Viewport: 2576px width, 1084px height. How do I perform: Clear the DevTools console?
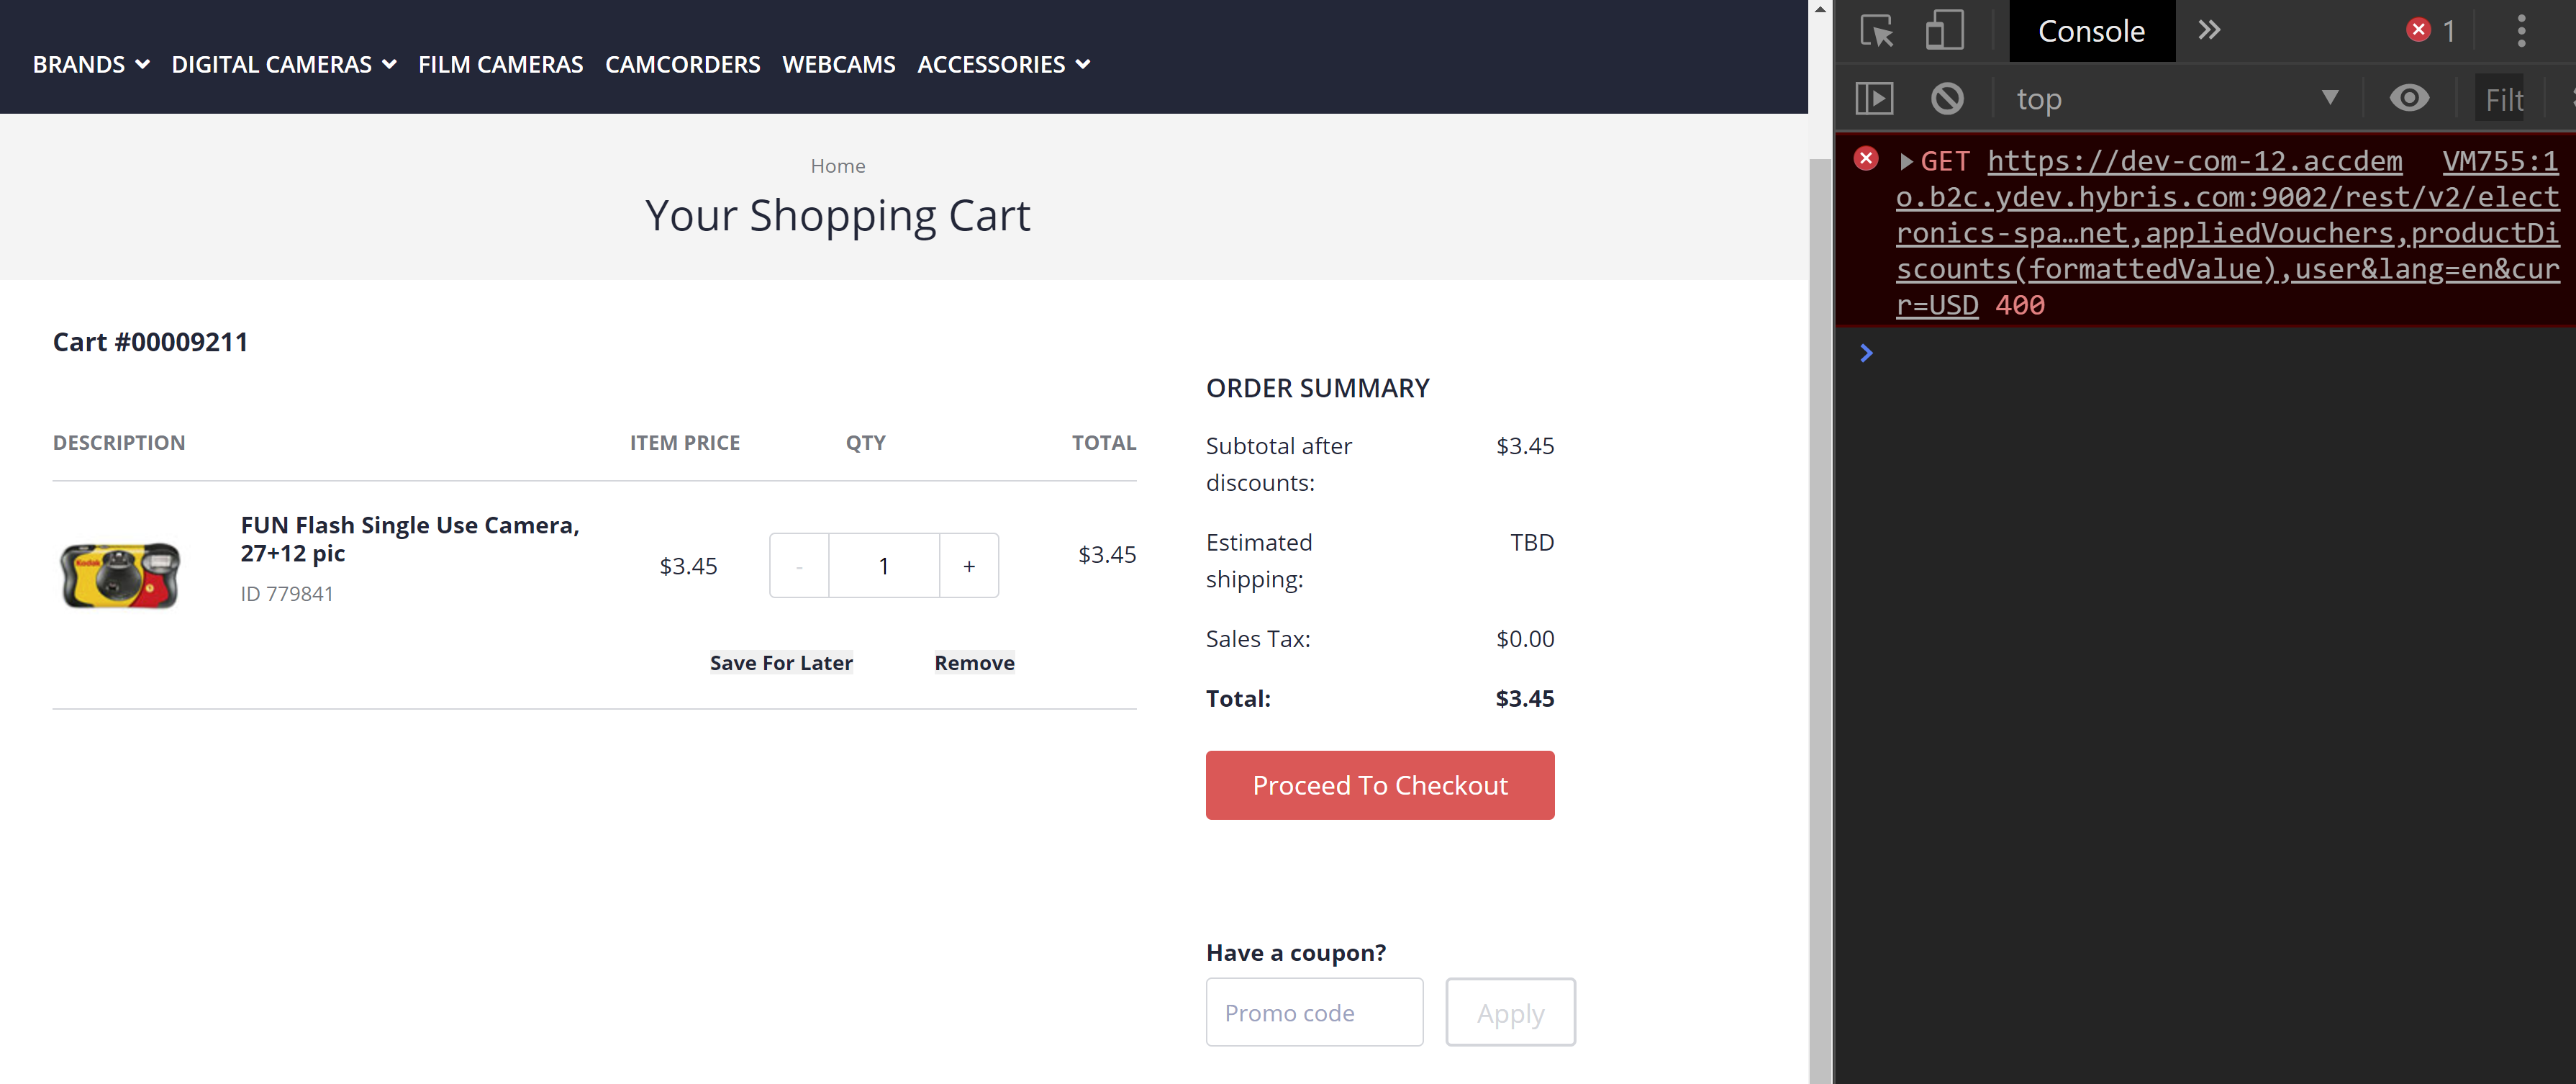1947,98
